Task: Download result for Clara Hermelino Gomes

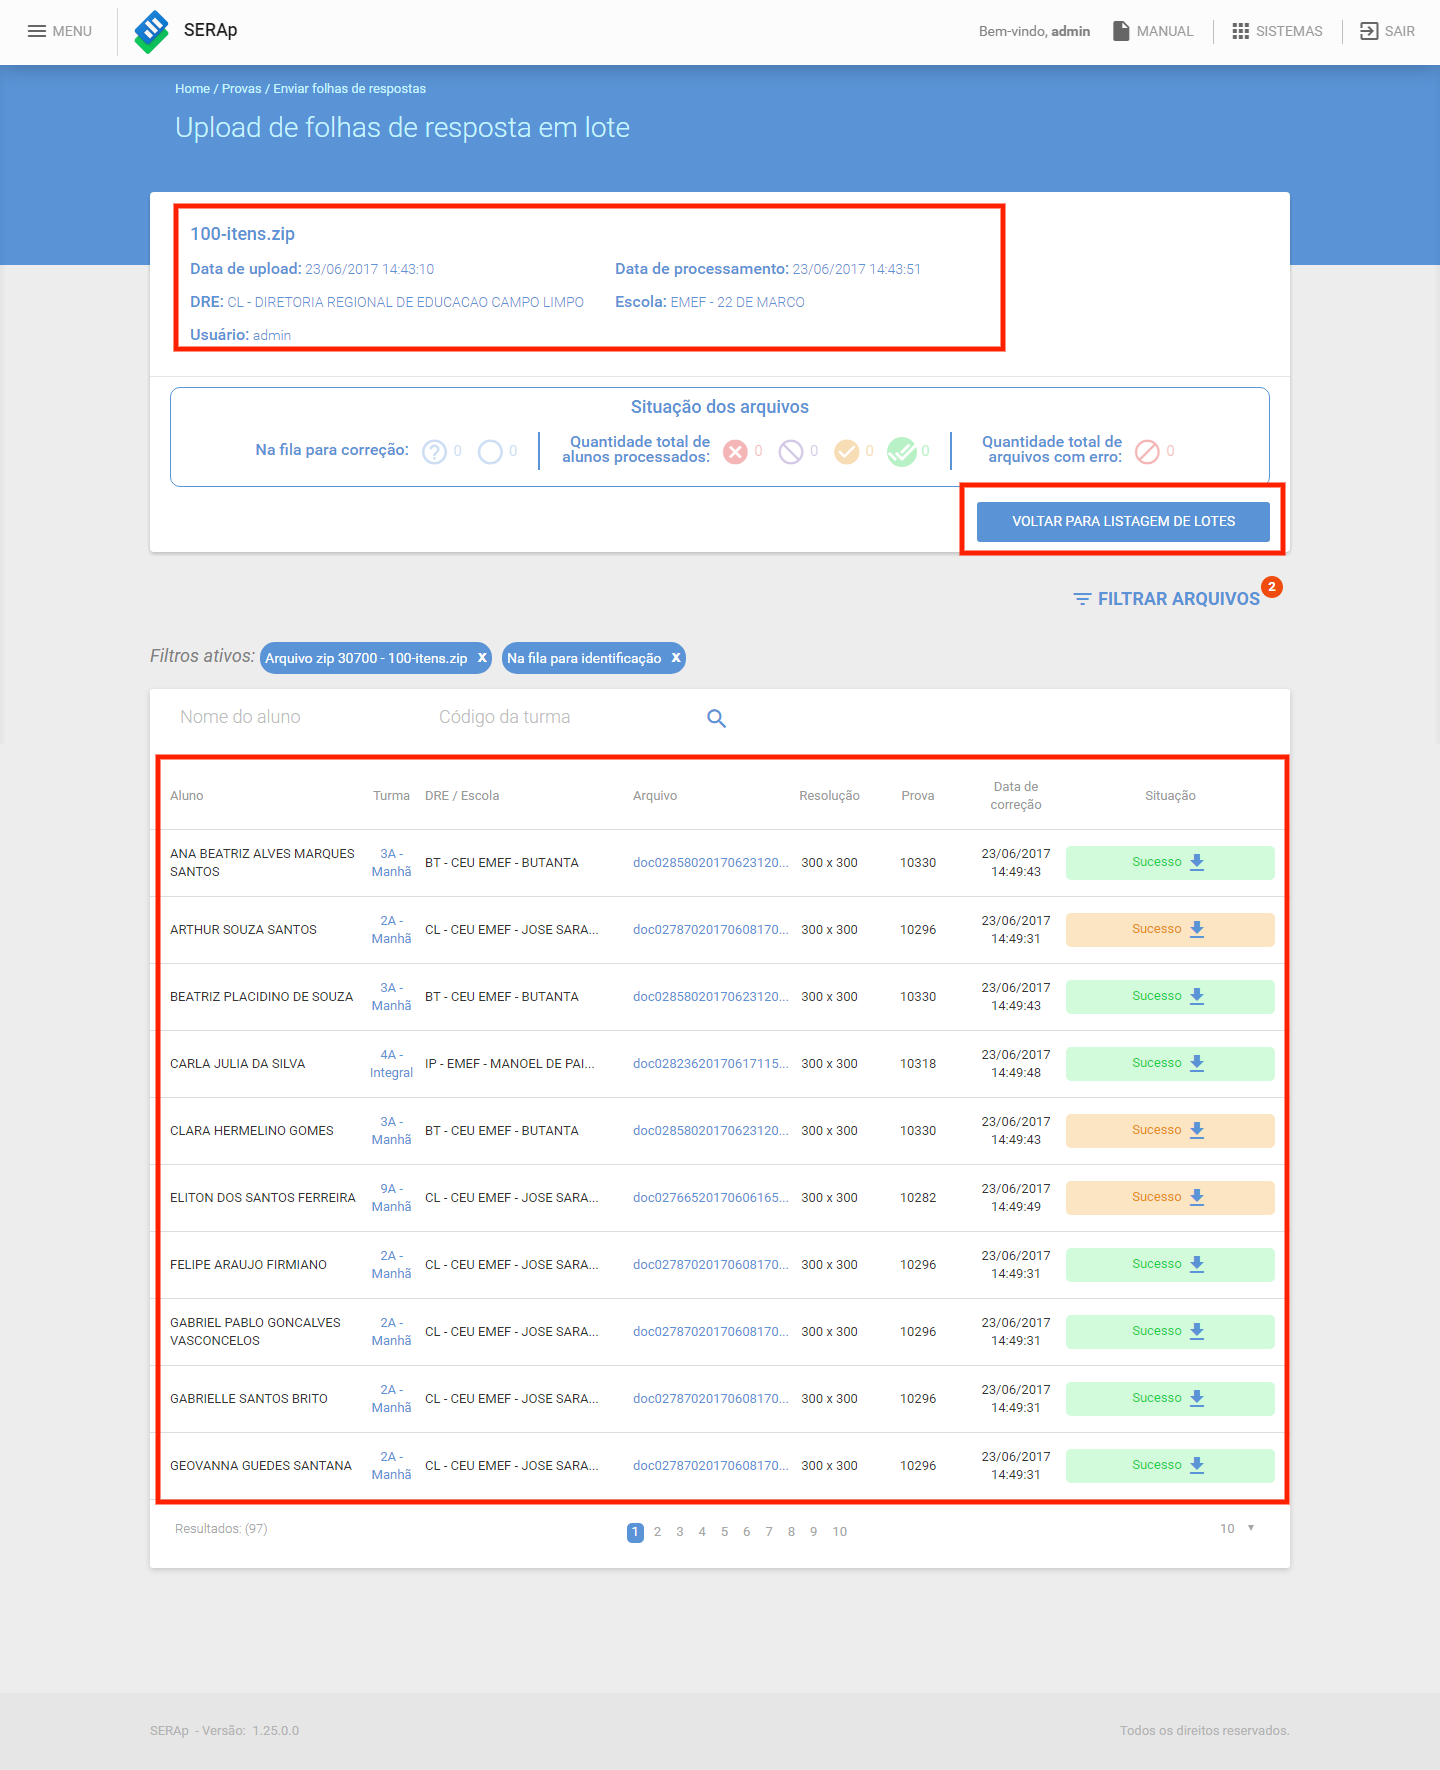Action: [x=1197, y=1131]
